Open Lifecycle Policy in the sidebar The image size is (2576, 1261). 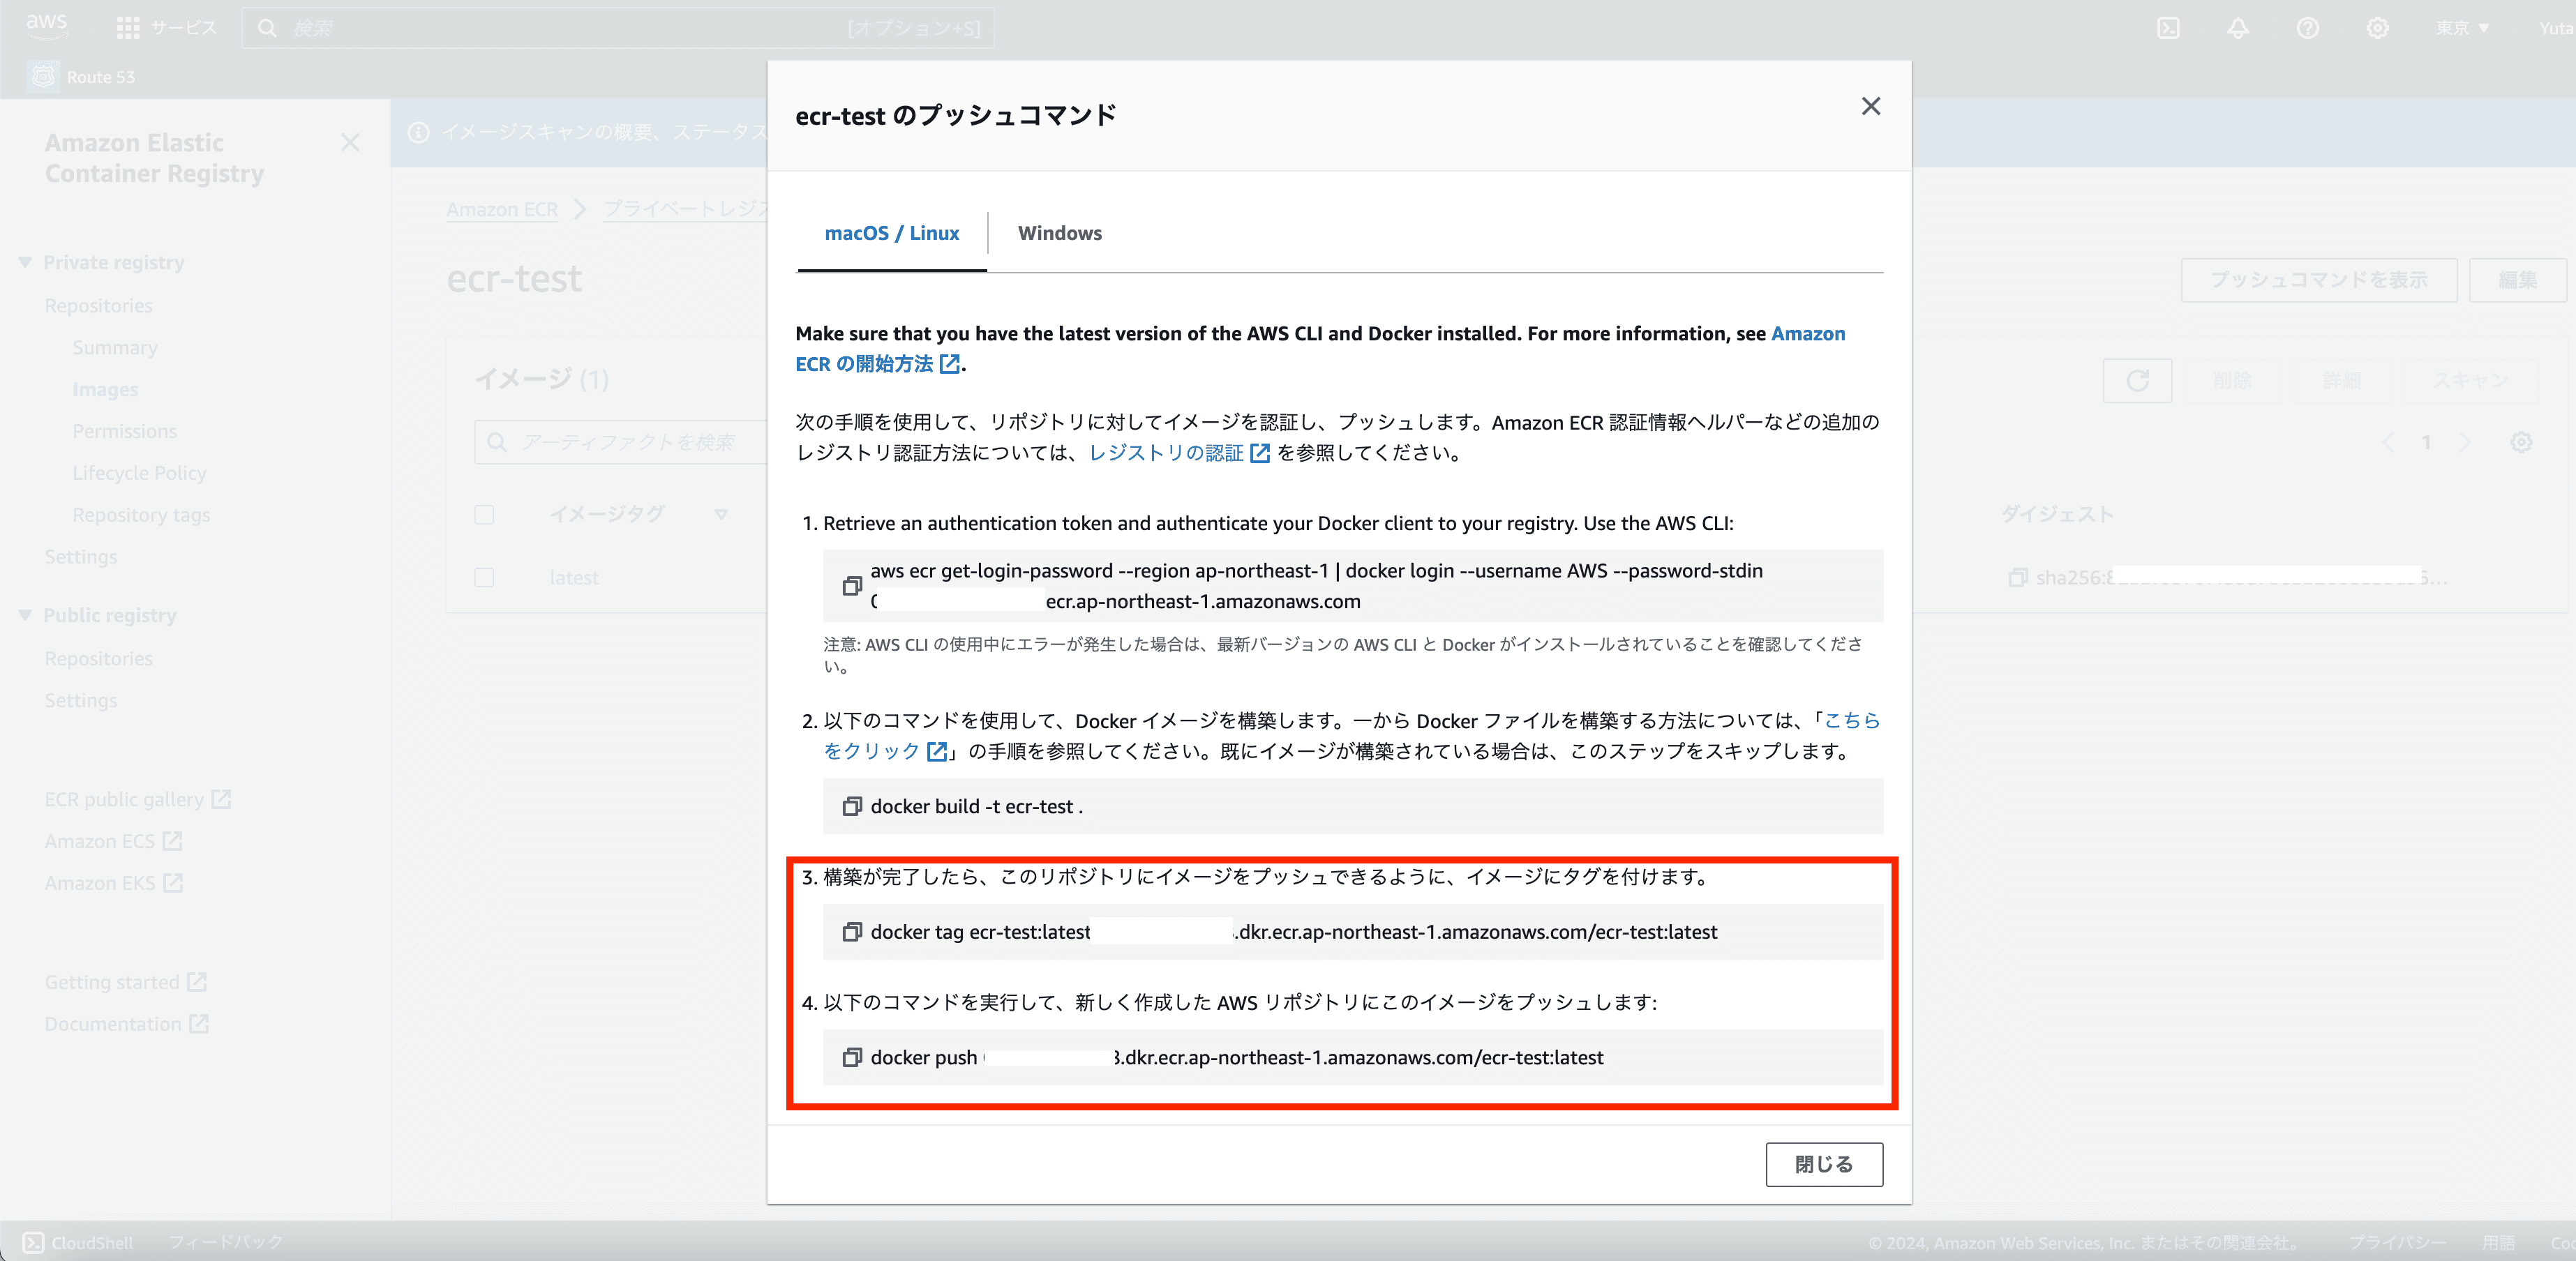pos(139,473)
